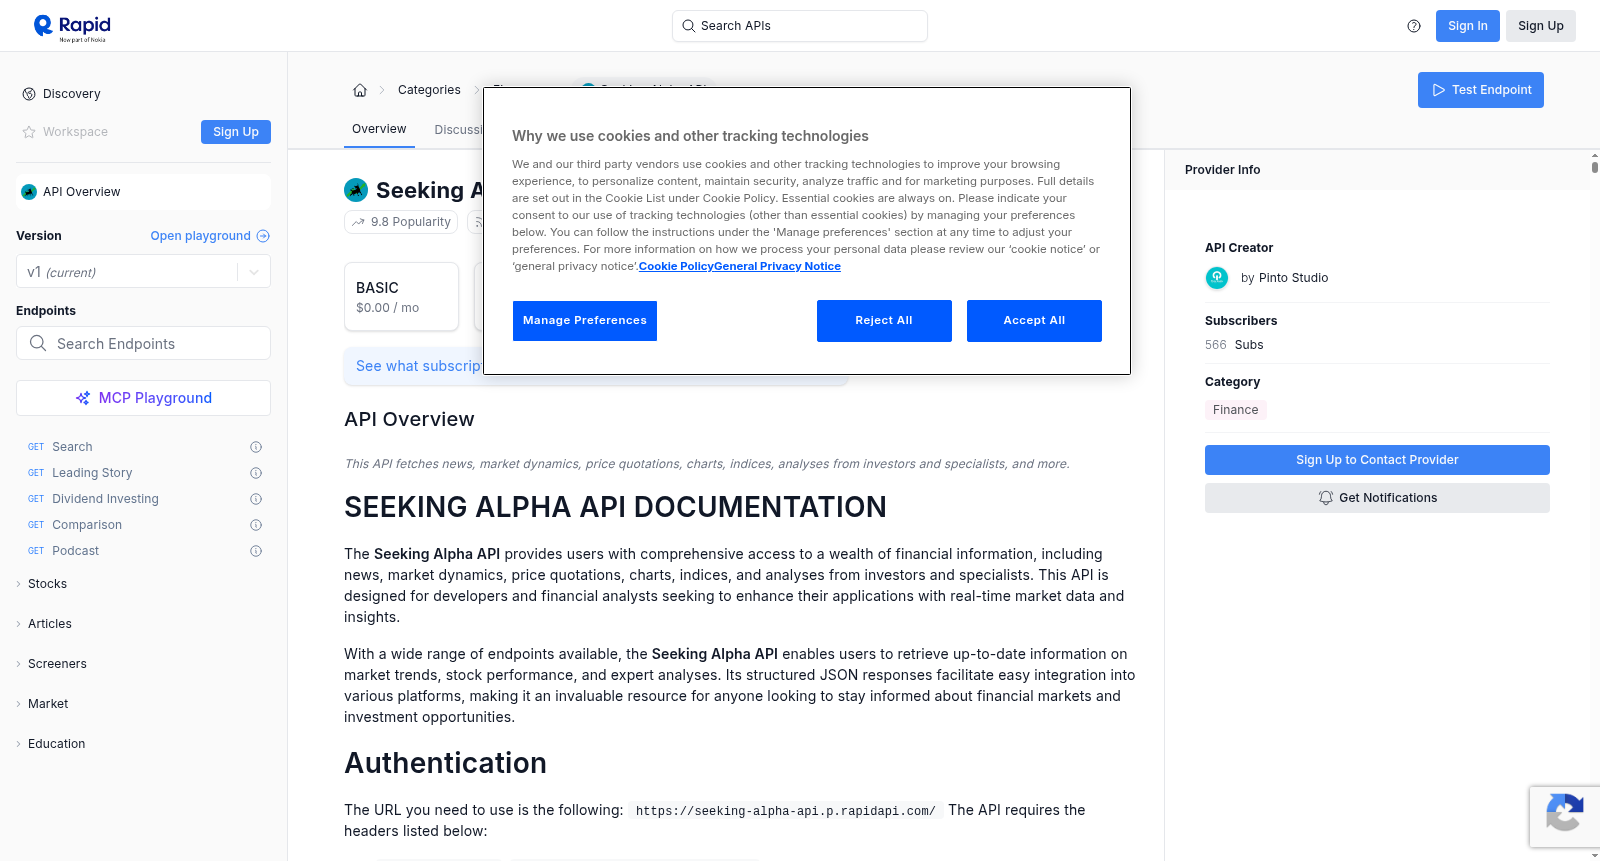This screenshot has width=1600, height=861.
Task: Click the API Overview logo icon in sidebar
Action: [29, 192]
